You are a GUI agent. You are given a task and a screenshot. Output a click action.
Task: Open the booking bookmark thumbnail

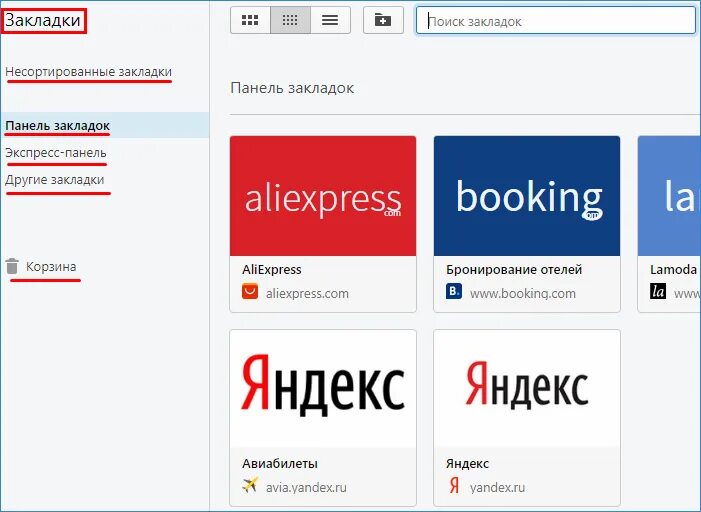click(x=527, y=196)
